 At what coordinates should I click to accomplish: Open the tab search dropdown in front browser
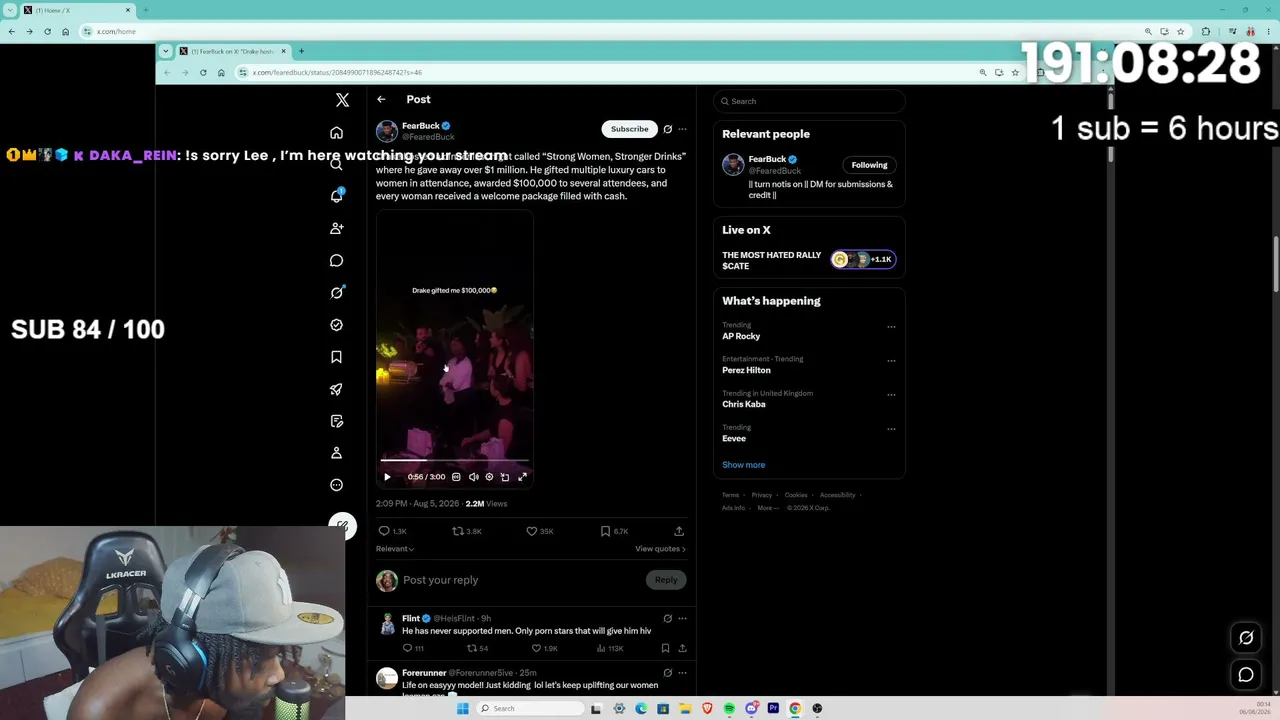pos(167,51)
